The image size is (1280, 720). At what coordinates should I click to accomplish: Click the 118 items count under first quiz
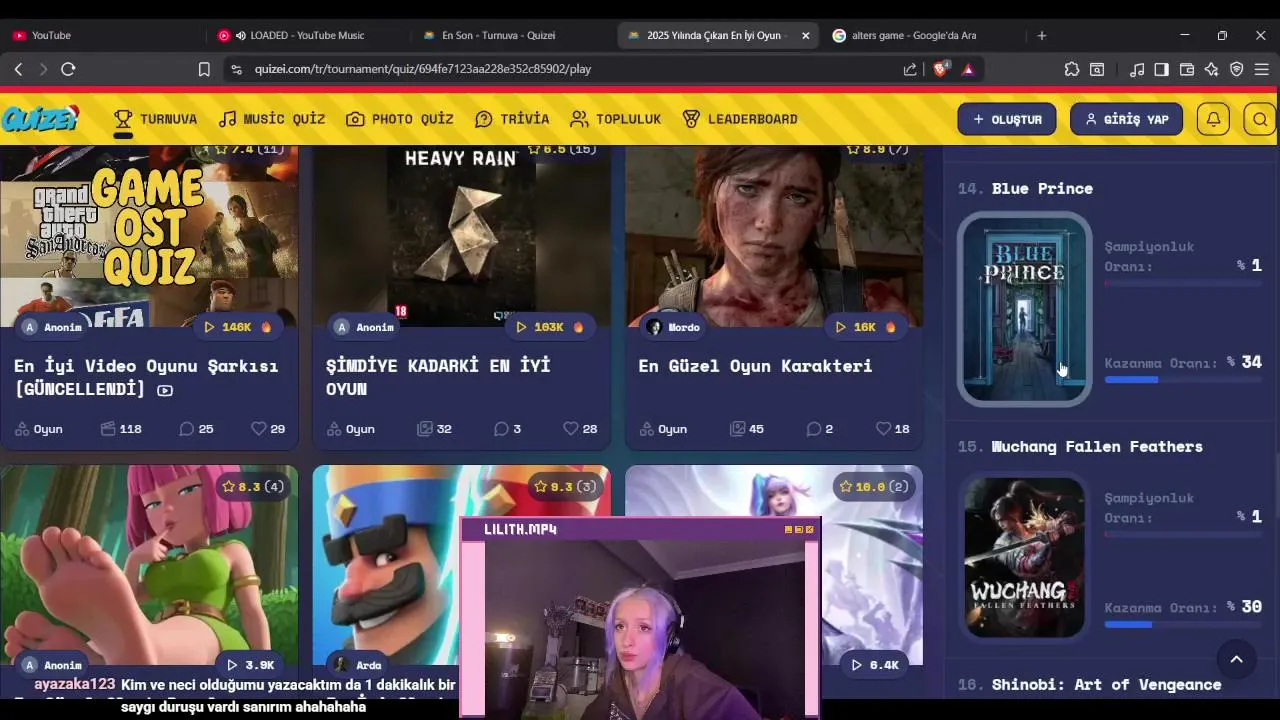(121, 428)
